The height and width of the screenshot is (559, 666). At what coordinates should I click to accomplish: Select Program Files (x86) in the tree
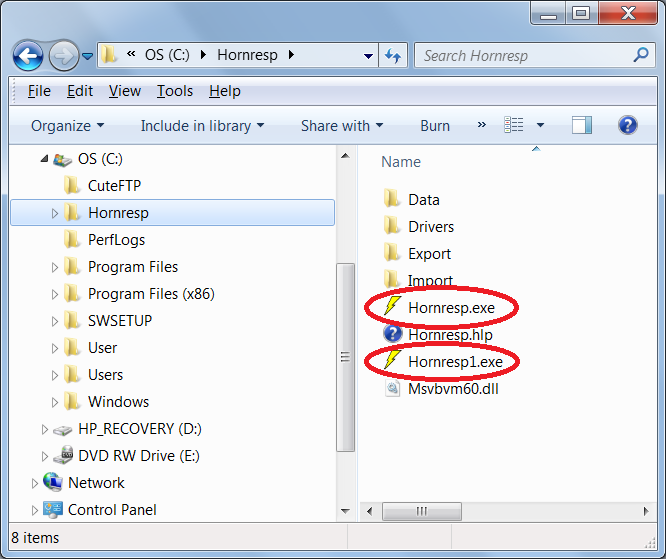(151, 294)
